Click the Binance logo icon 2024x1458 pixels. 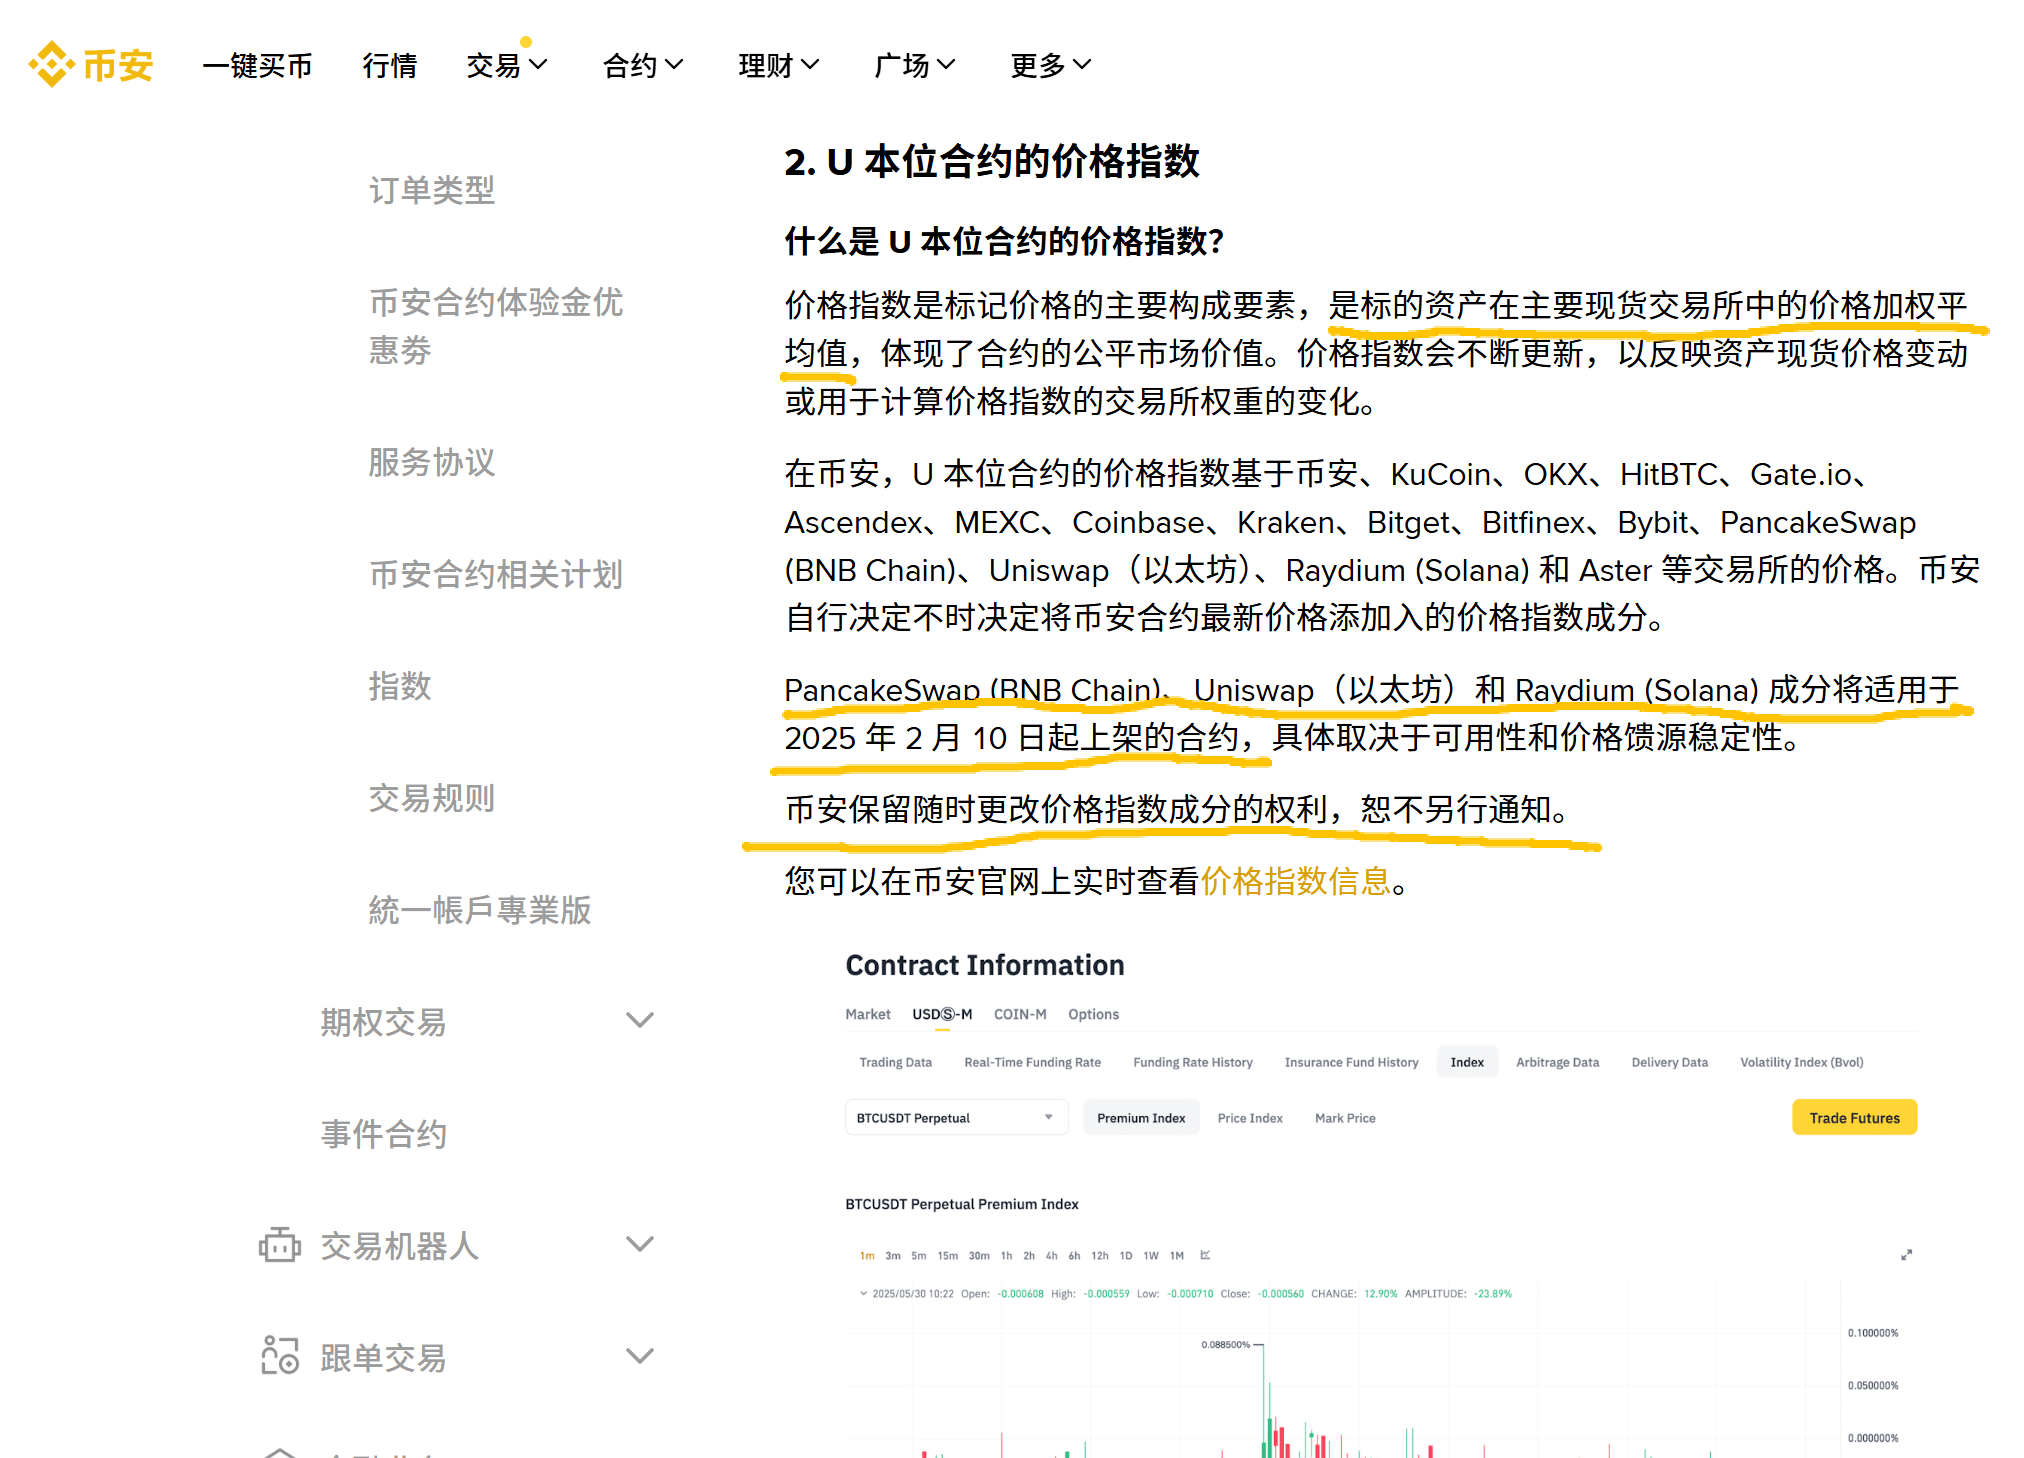point(52,65)
